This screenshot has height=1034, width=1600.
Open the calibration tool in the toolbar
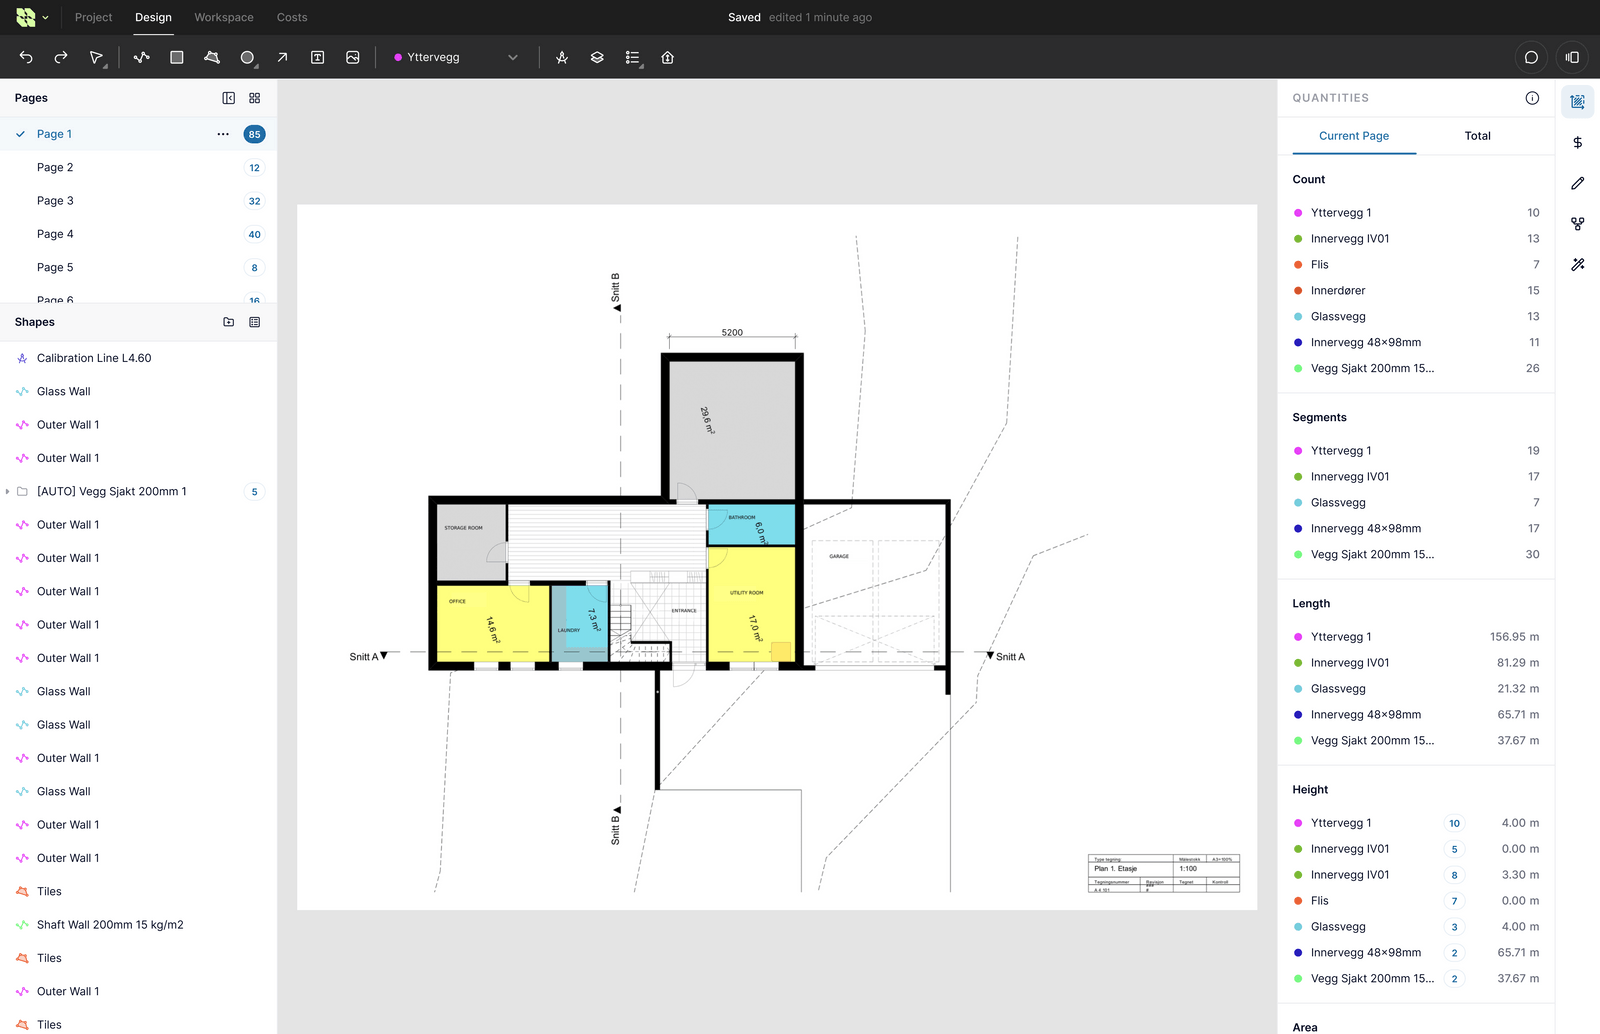(561, 57)
